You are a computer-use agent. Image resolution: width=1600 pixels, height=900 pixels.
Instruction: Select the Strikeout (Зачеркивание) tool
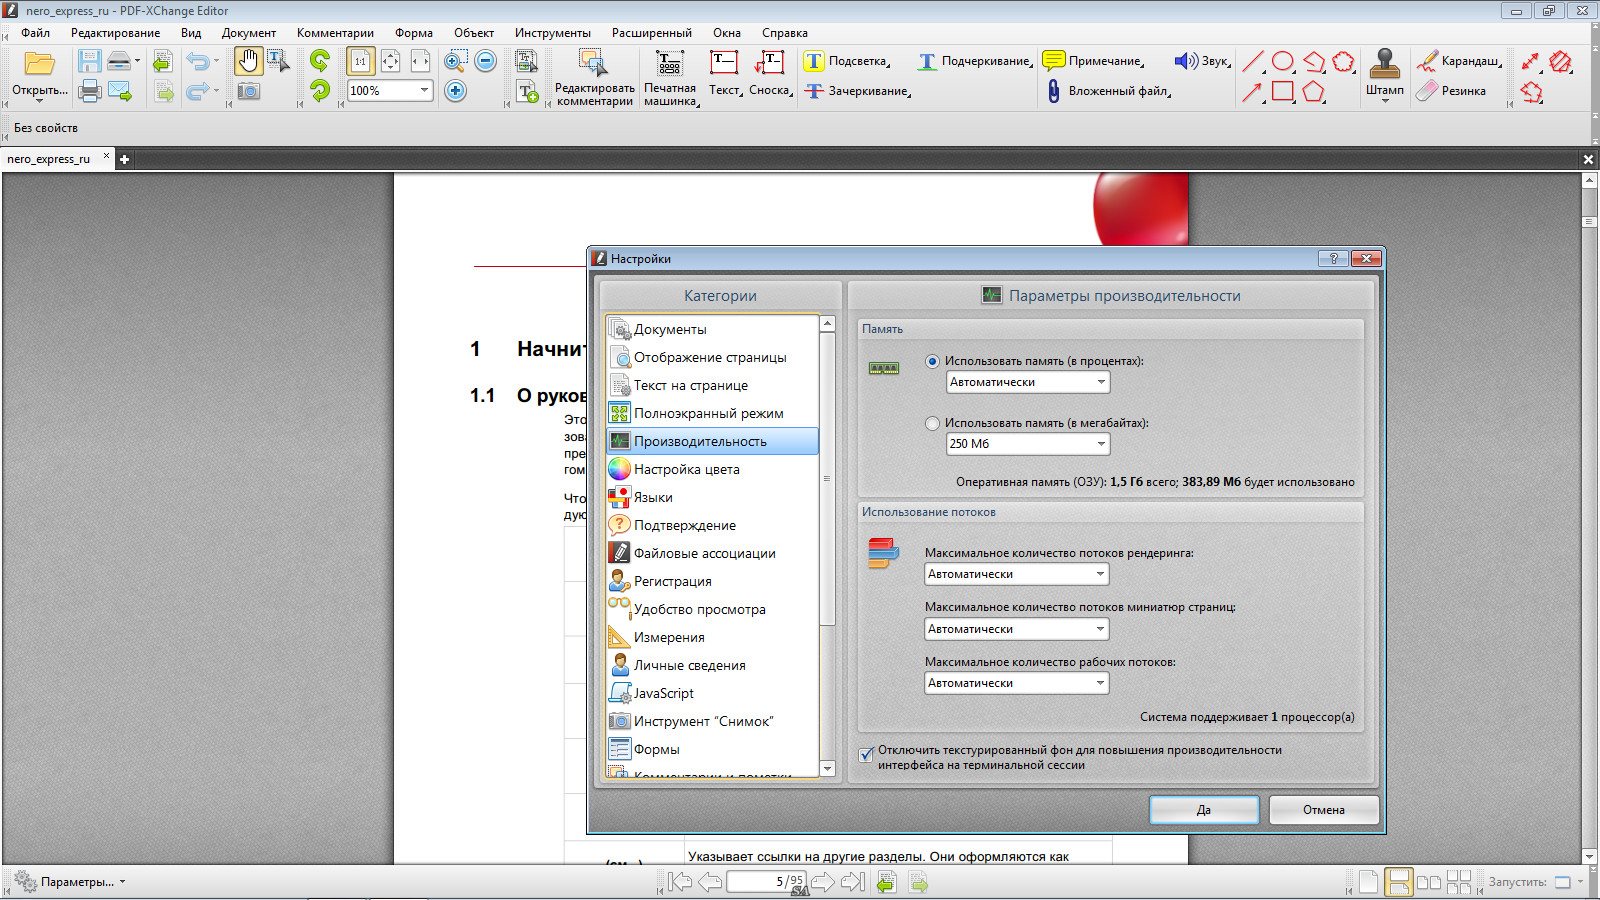click(857, 91)
